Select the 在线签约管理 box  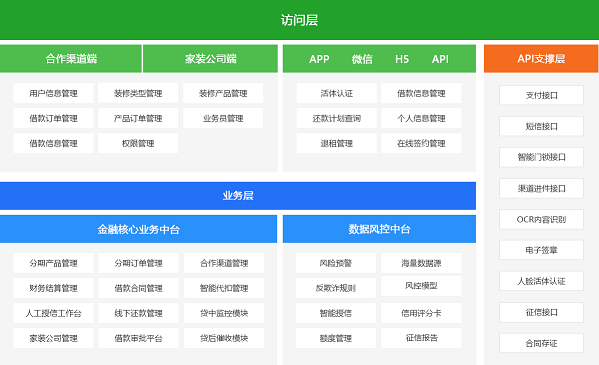(x=421, y=143)
